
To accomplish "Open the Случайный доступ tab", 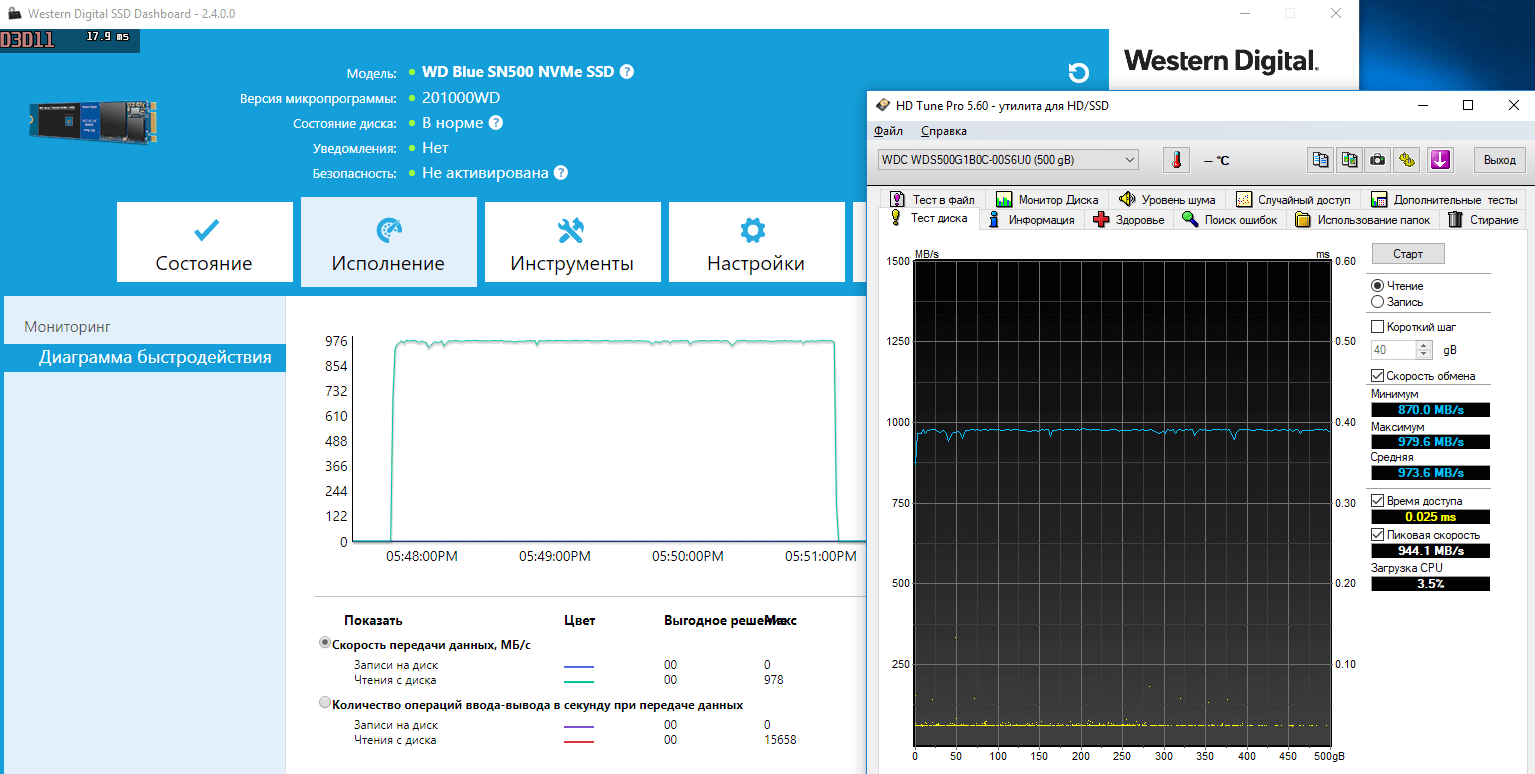I will (1293, 200).
